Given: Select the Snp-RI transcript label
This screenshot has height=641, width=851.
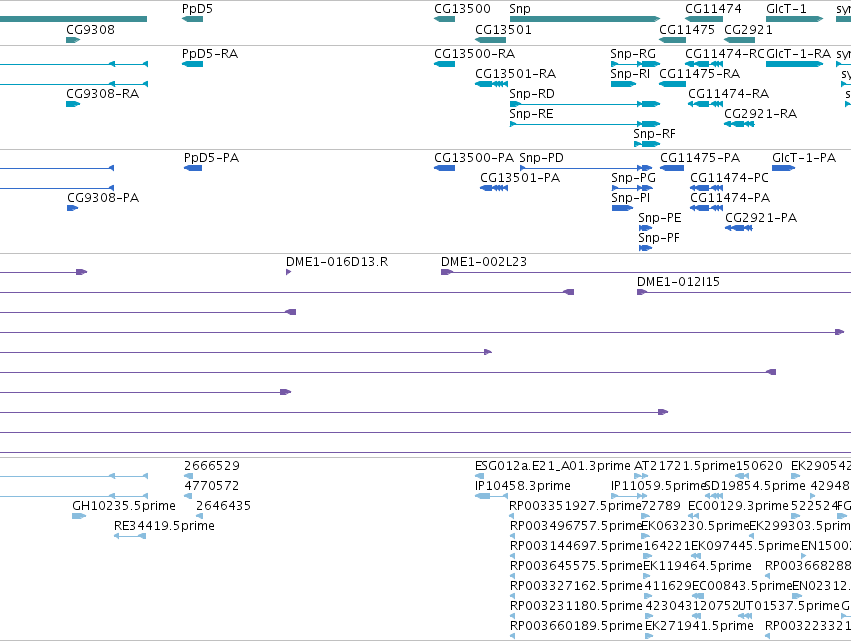Looking at the screenshot, I should tap(630, 73).
